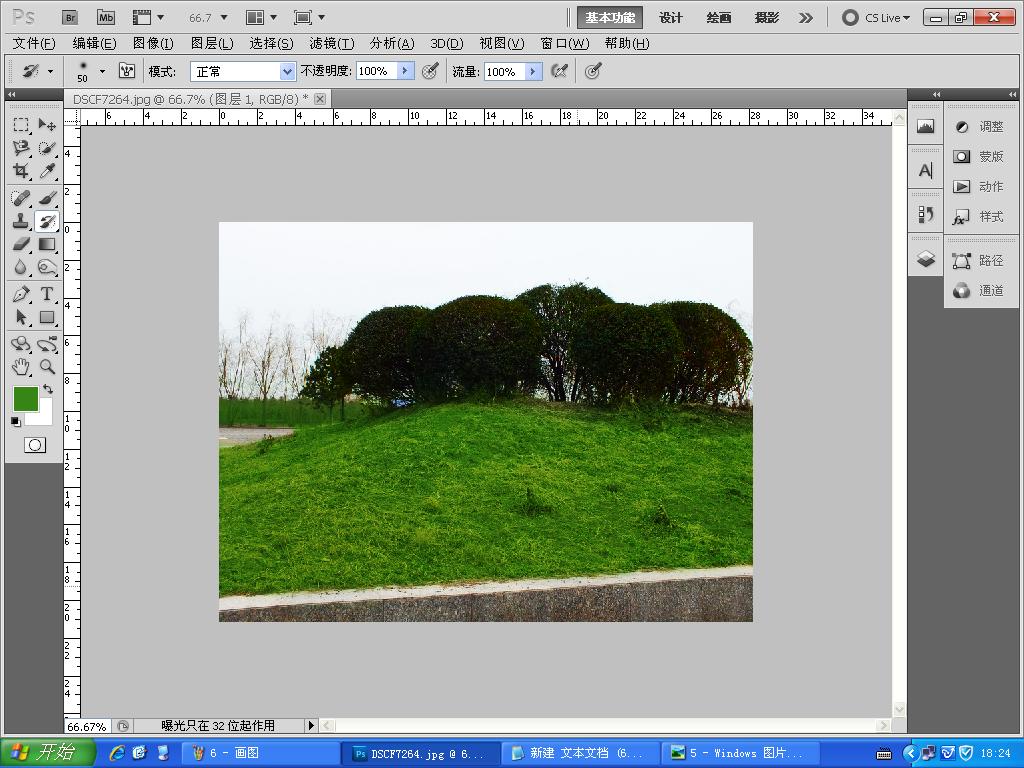This screenshot has height=768, width=1024.
Task: Select the Brush tool
Action: [47, 197]
